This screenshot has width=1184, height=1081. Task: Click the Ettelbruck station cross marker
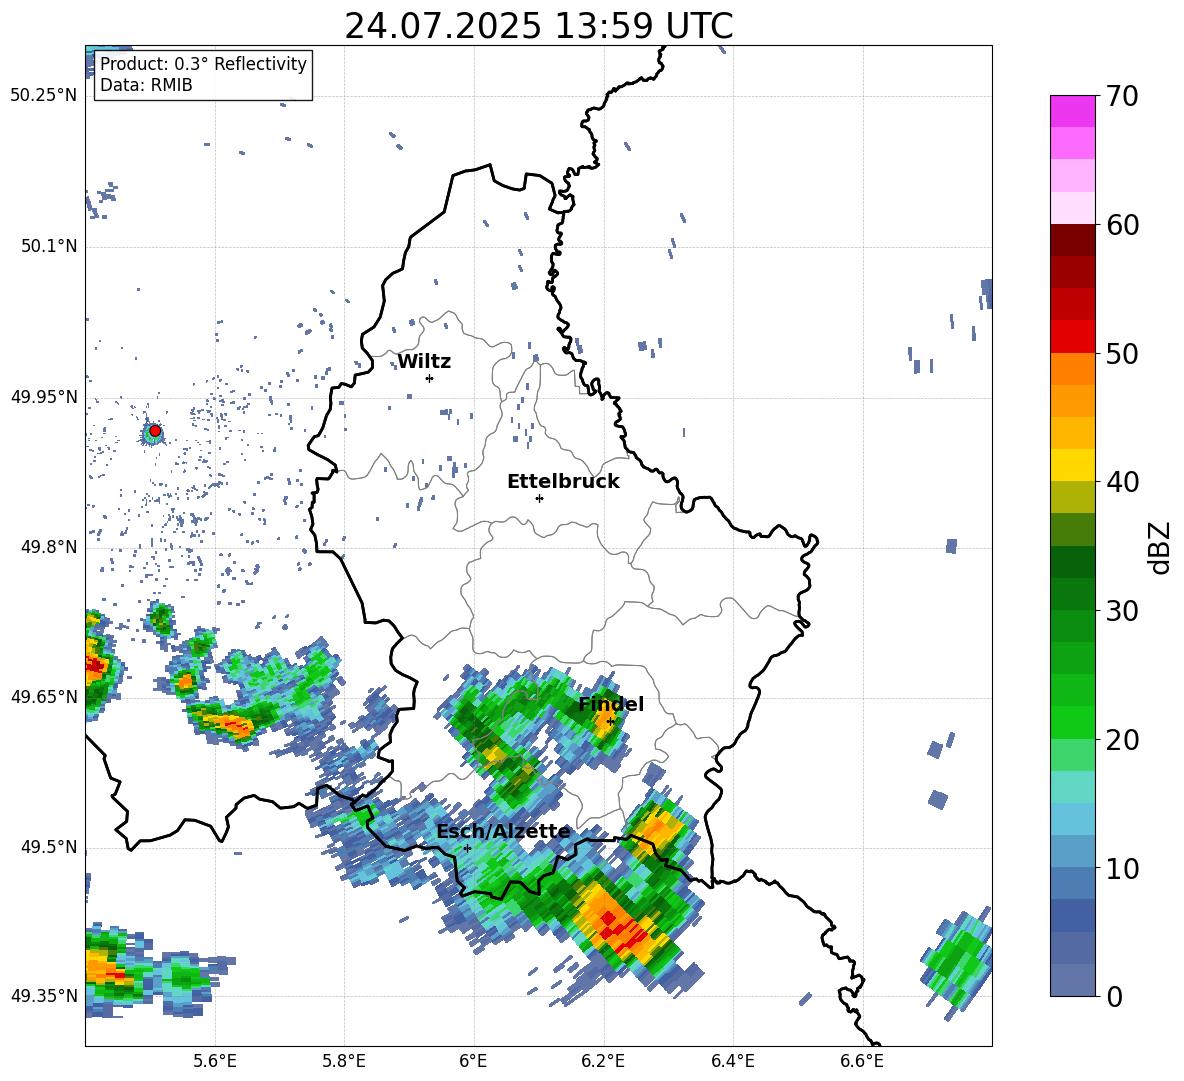click(x=539, y=498)
